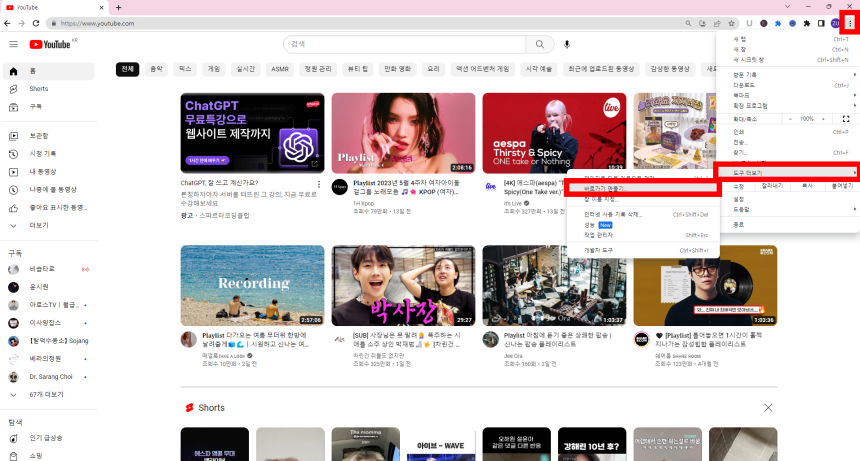
Task: Click the purple profile avatar in toolbar
Action: pyautogui.click(x=835, y=24)
